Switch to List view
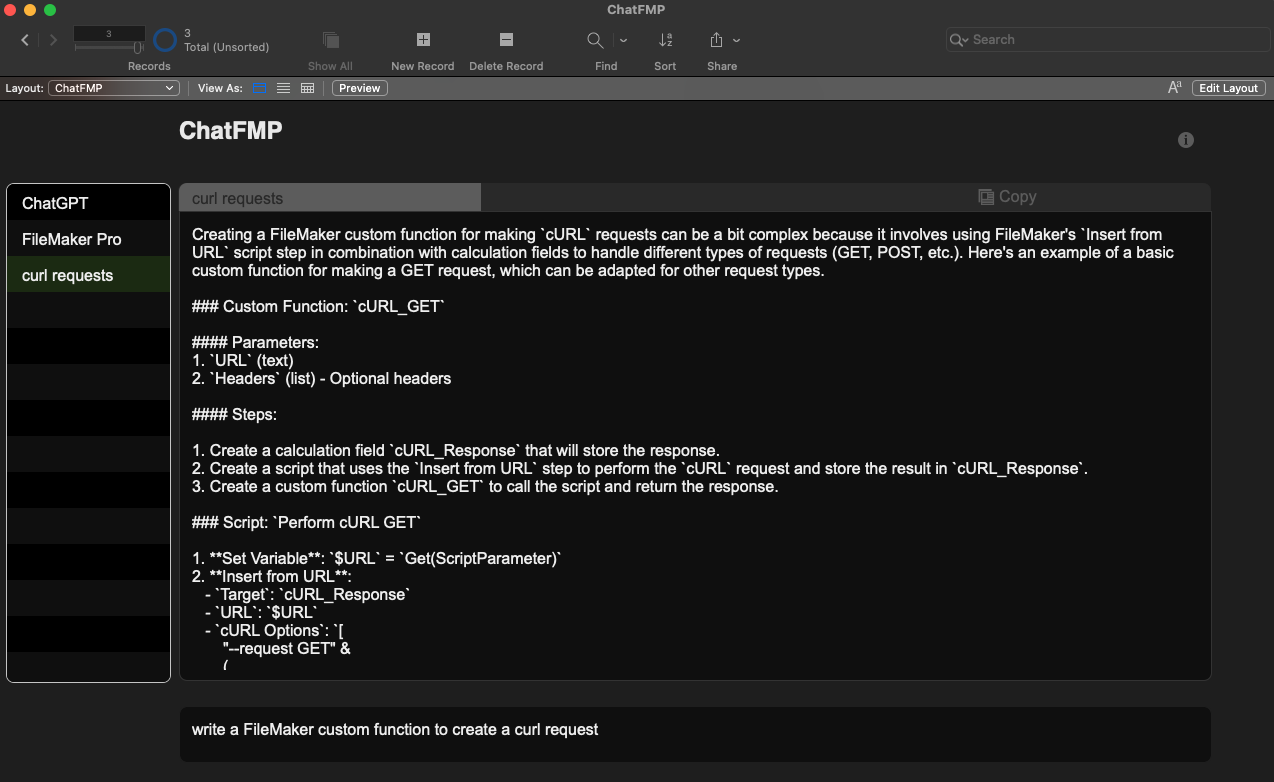 pos(283,88)
